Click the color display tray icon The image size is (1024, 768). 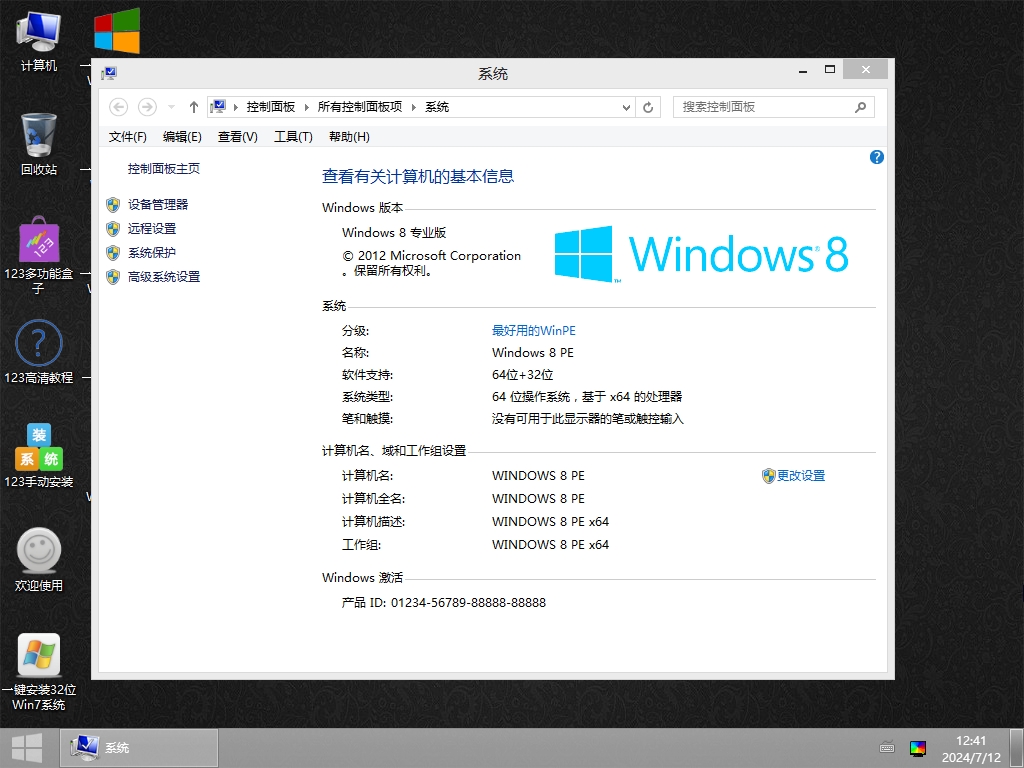[918, 748]
